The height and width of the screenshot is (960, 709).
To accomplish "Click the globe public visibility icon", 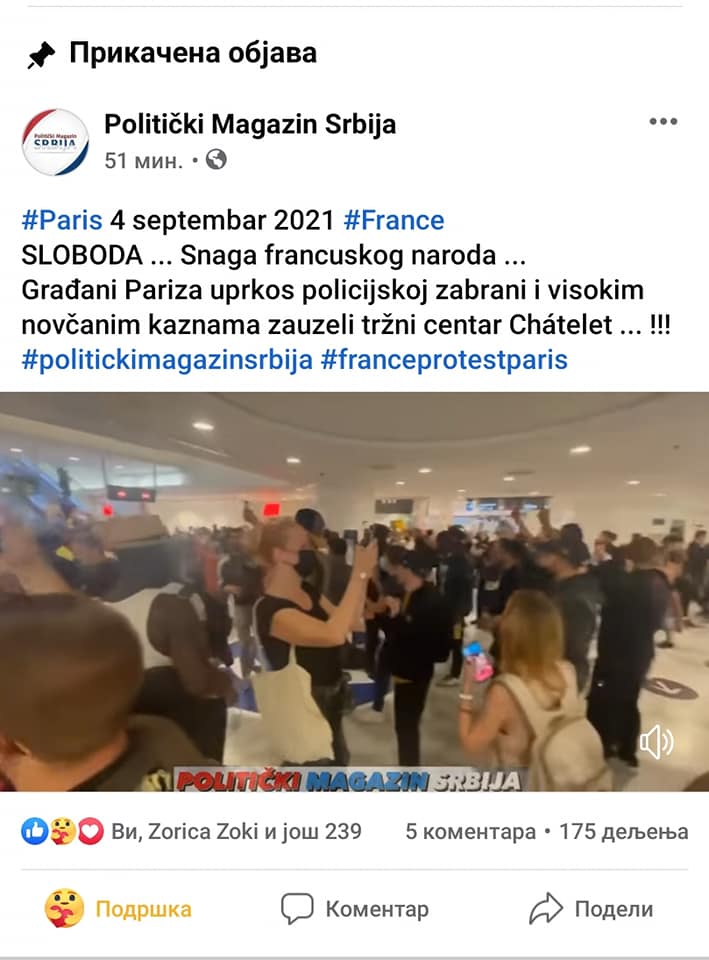I will pyautogui.click(x=216, y=160).
